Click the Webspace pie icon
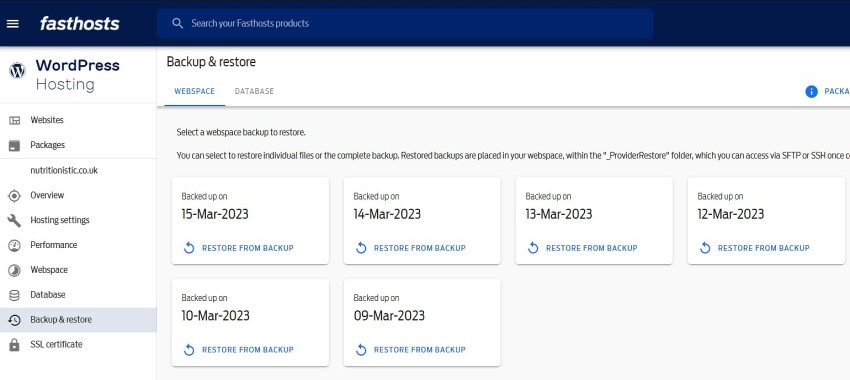Screen dimensions: 850x380 (15, 270)
